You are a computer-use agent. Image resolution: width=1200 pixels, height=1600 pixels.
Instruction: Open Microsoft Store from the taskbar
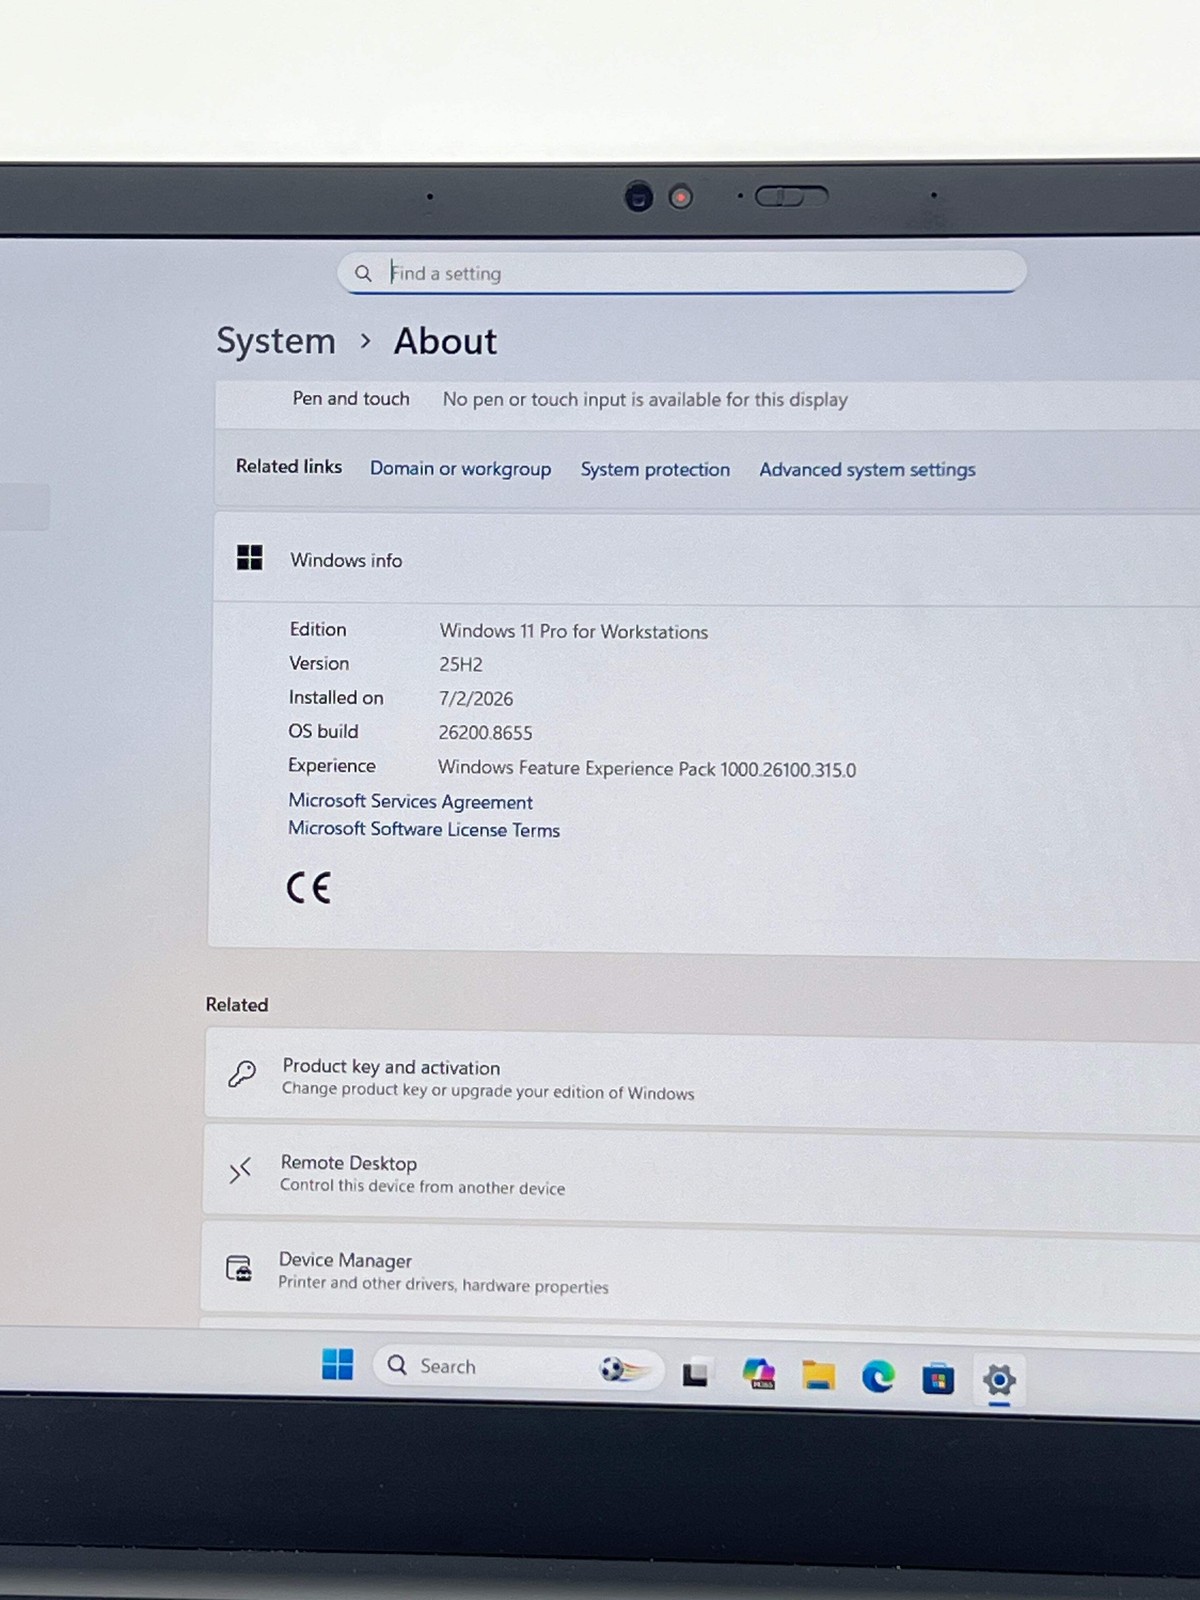point(938,1379)
